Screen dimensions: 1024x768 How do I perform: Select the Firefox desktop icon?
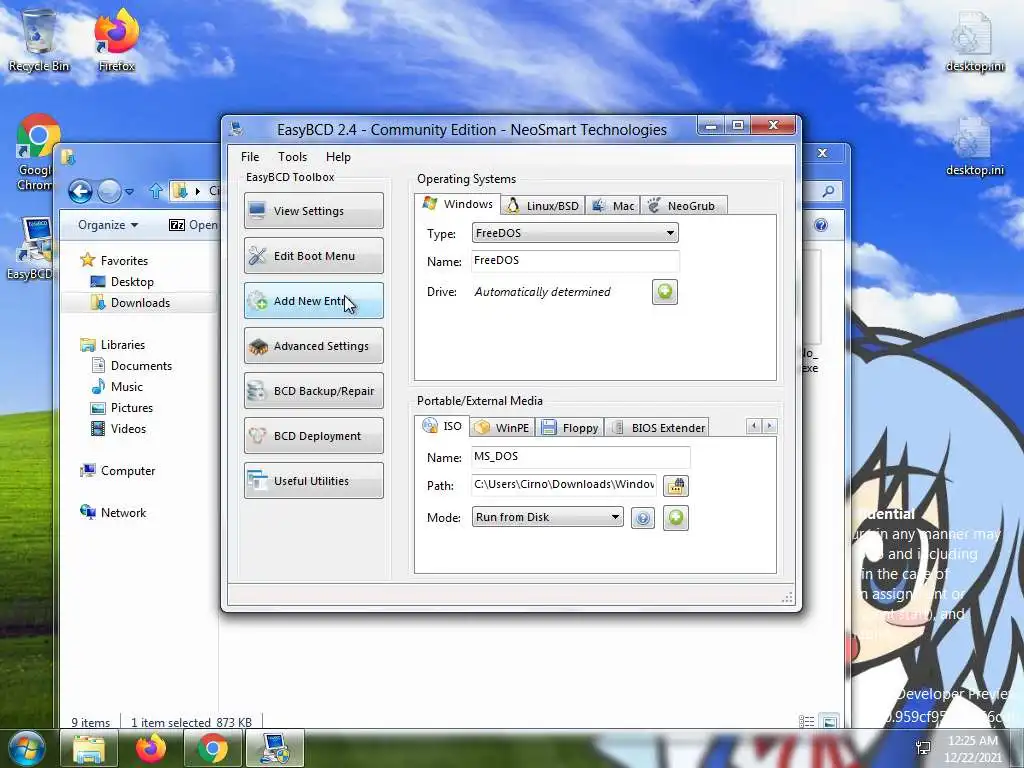pos(117,40)
